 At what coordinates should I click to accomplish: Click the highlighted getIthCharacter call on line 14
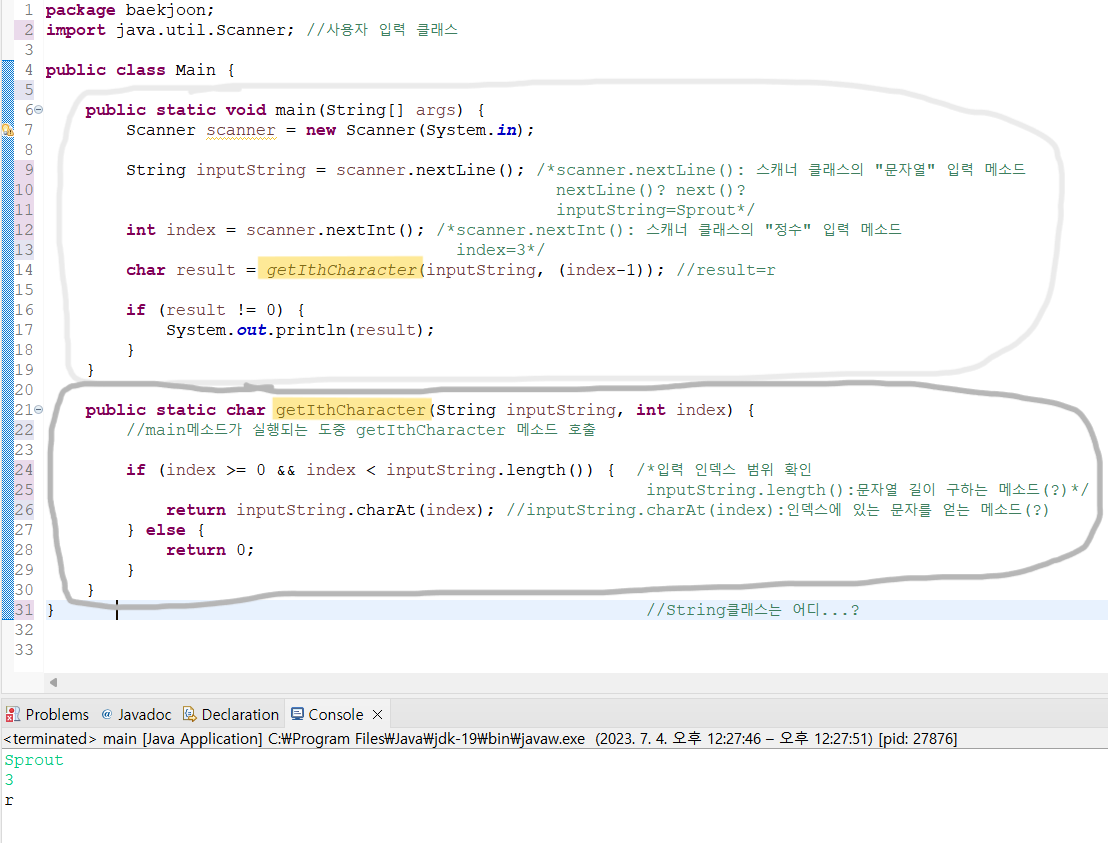341,270
